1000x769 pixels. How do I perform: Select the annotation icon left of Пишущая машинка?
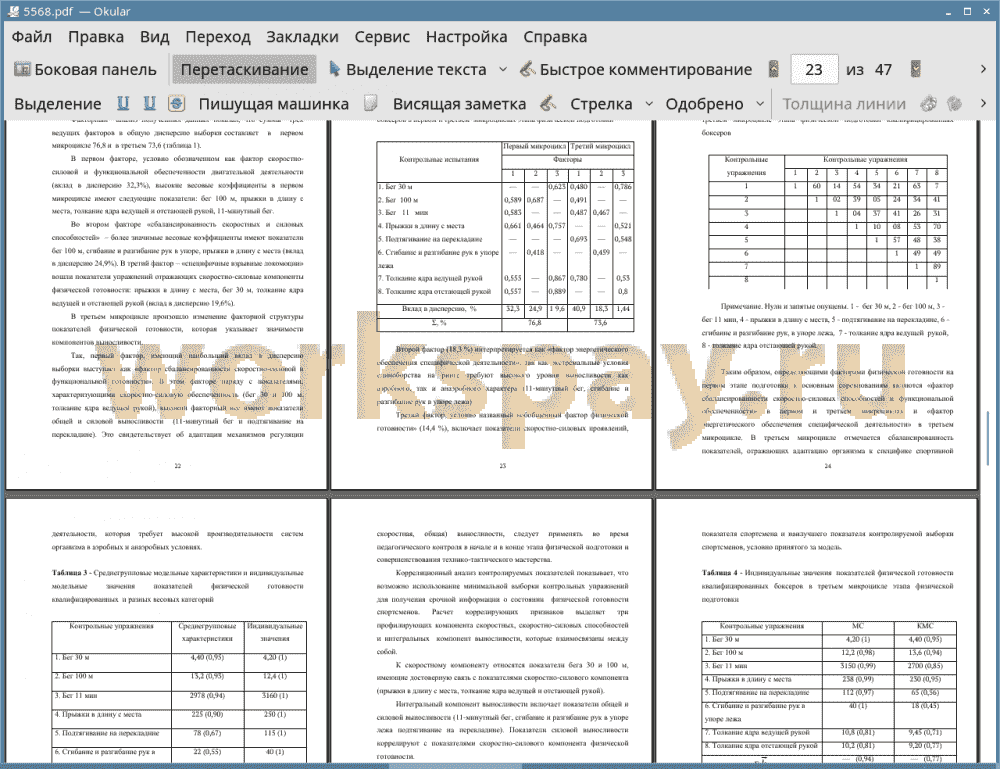pyautogui.click(x=177, y=103)
